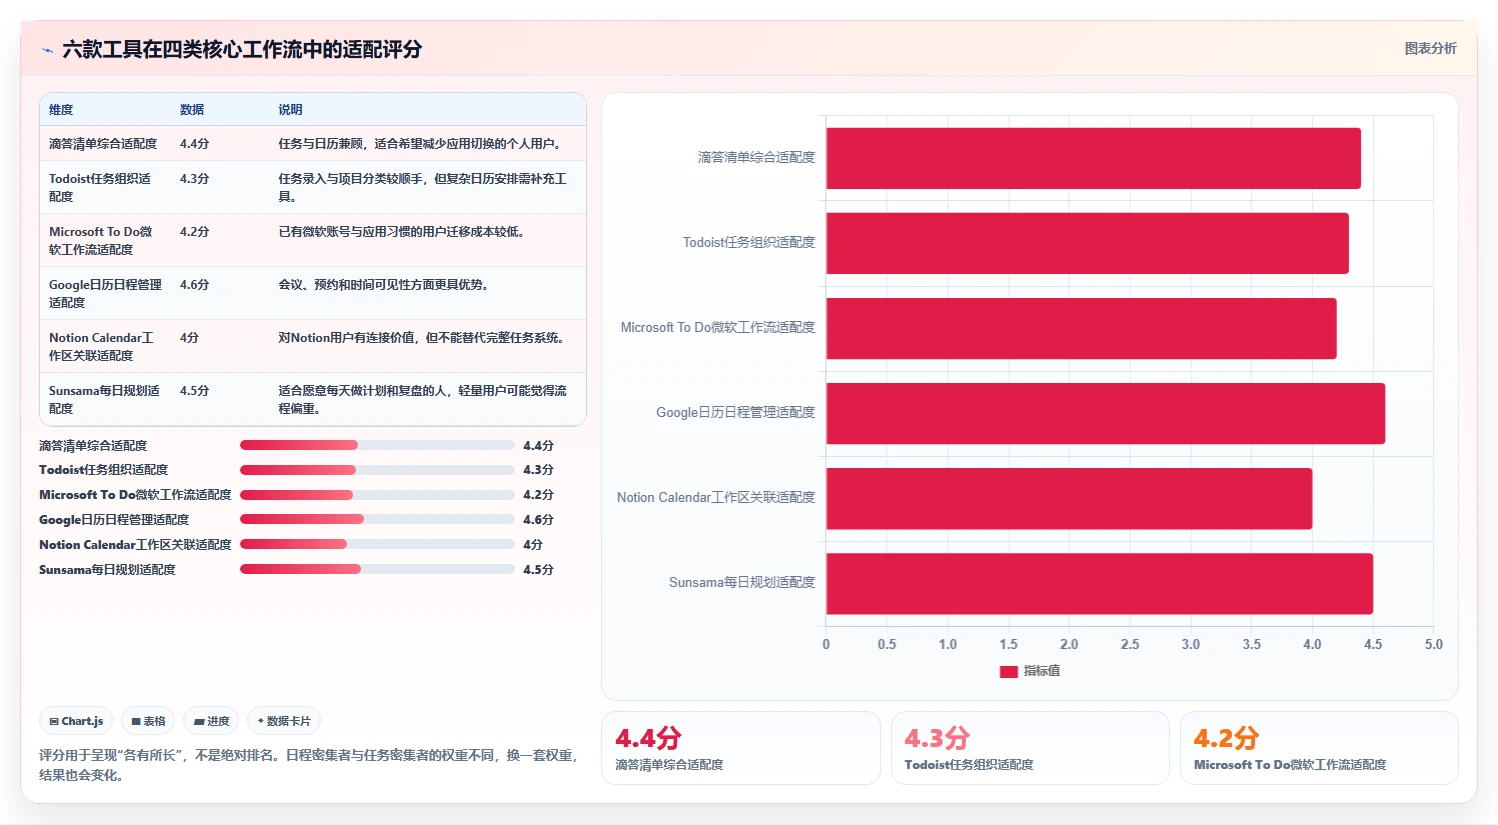Image resolution: width=1498 pixels, height=825 pixels.
Task: Click the Todoist任务组织适配度 progress bar
Action: (x=377, y=470)
